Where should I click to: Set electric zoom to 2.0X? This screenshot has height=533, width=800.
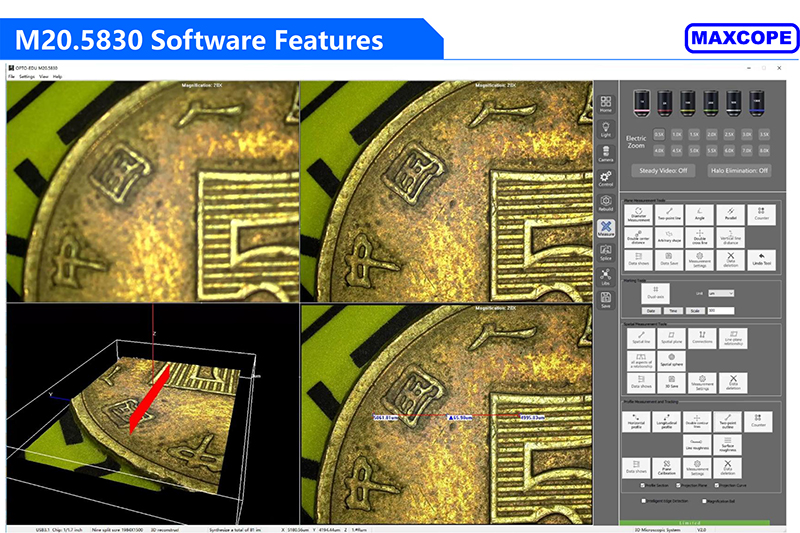(x=712, y=135)
